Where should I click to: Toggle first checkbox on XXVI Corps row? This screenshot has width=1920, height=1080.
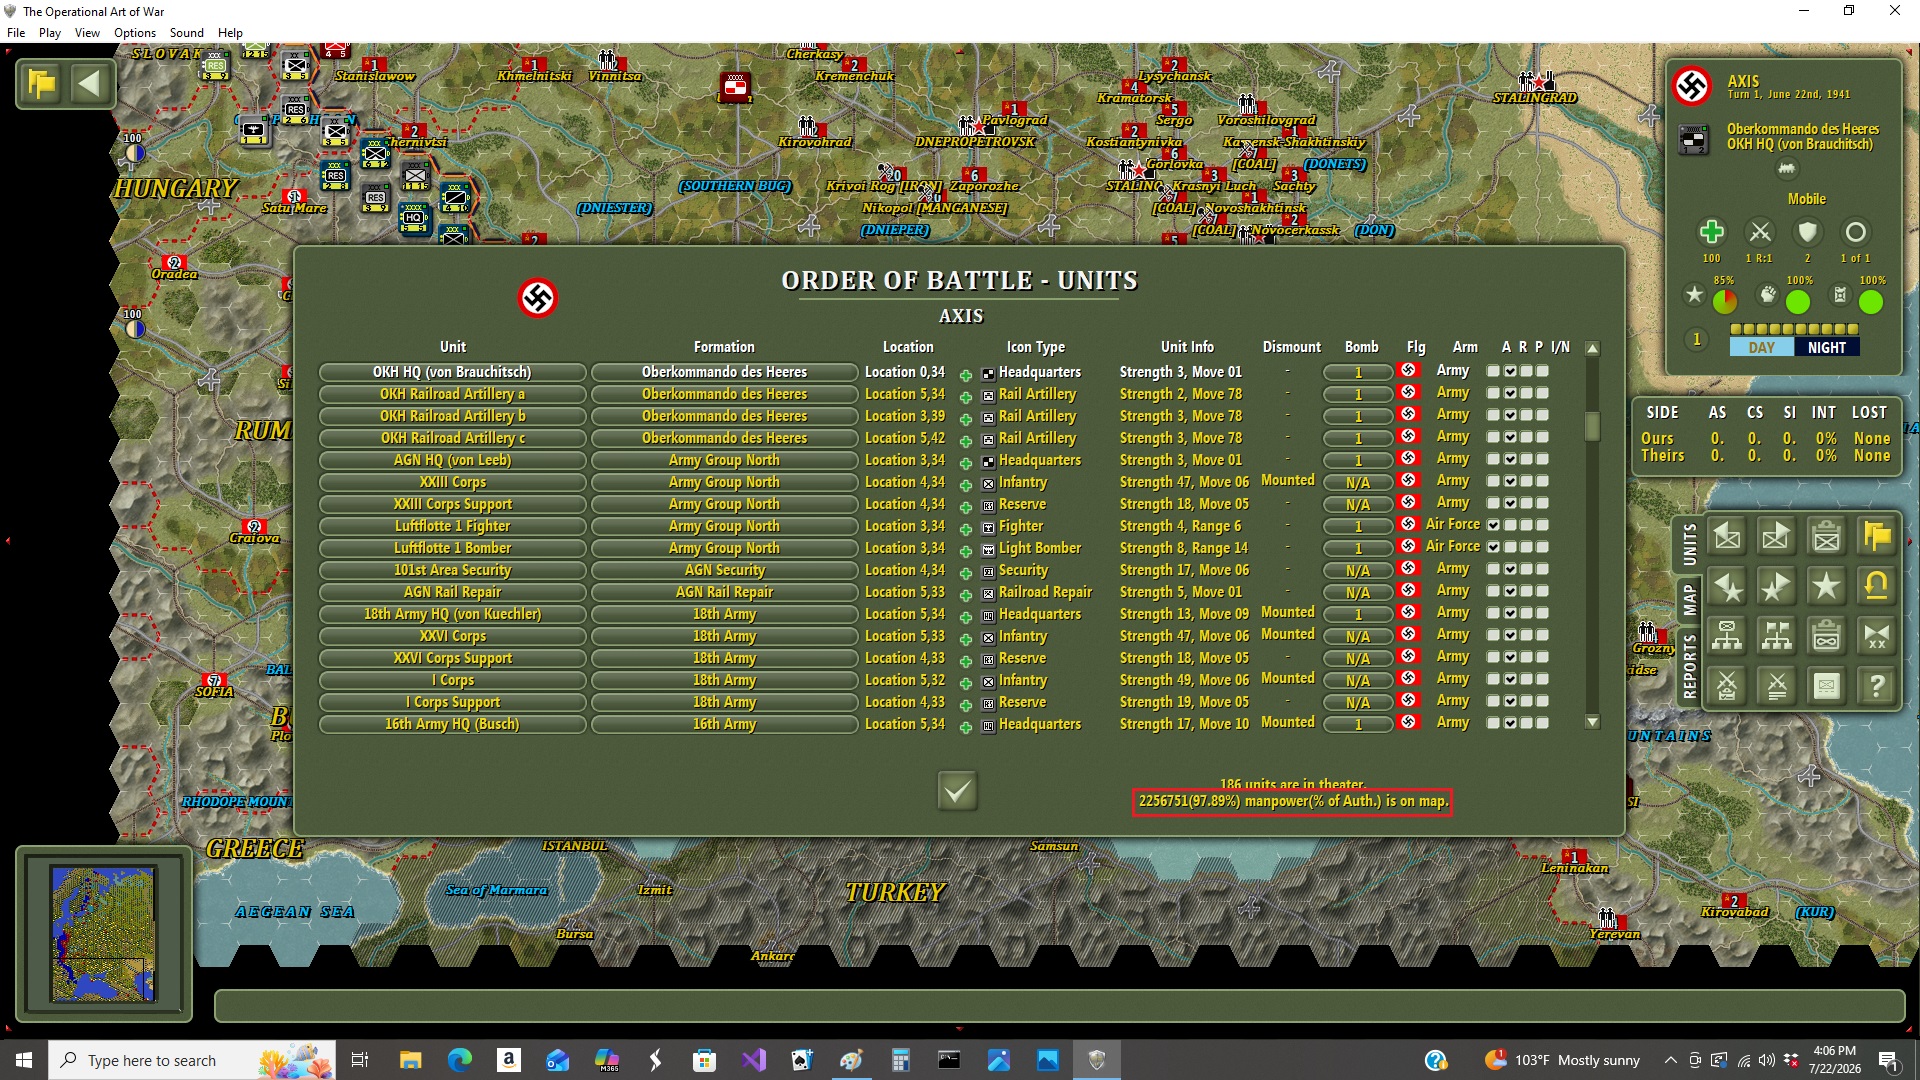pyautogui.click(x=1493, y=636)
